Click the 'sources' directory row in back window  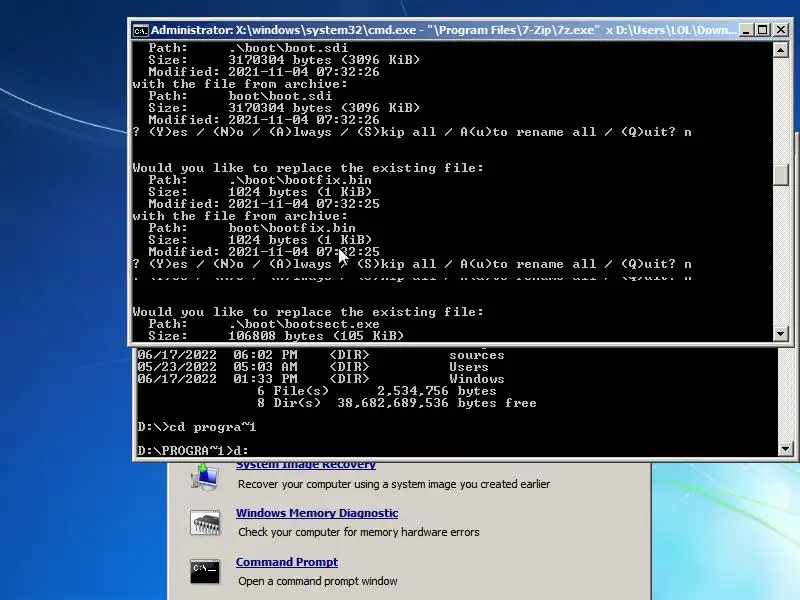(x=320, y=355)
